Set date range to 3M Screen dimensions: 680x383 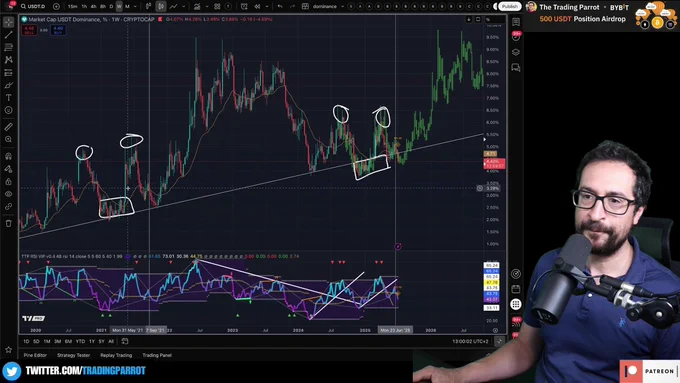[x=57, y=341]
